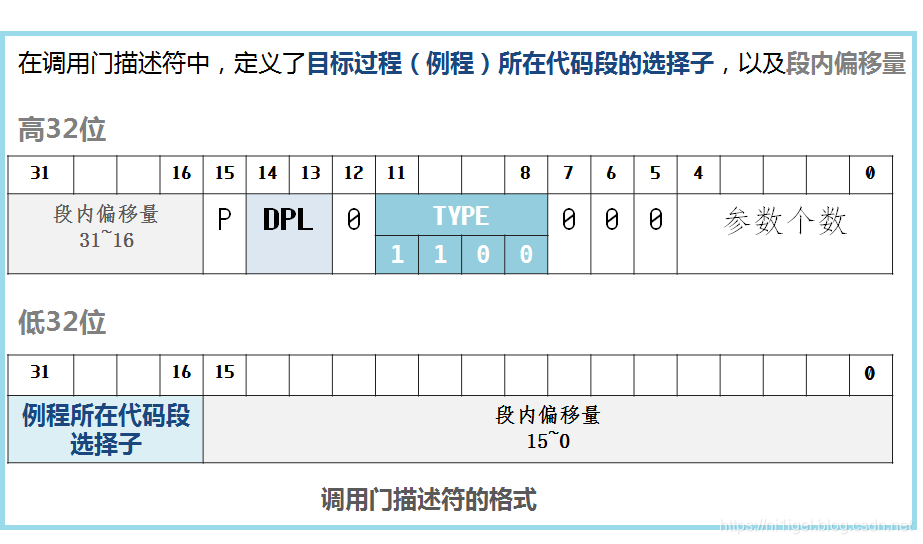Click bit number 11 header cell
This screenshot has width=923, height=544.
click(397, 174)
